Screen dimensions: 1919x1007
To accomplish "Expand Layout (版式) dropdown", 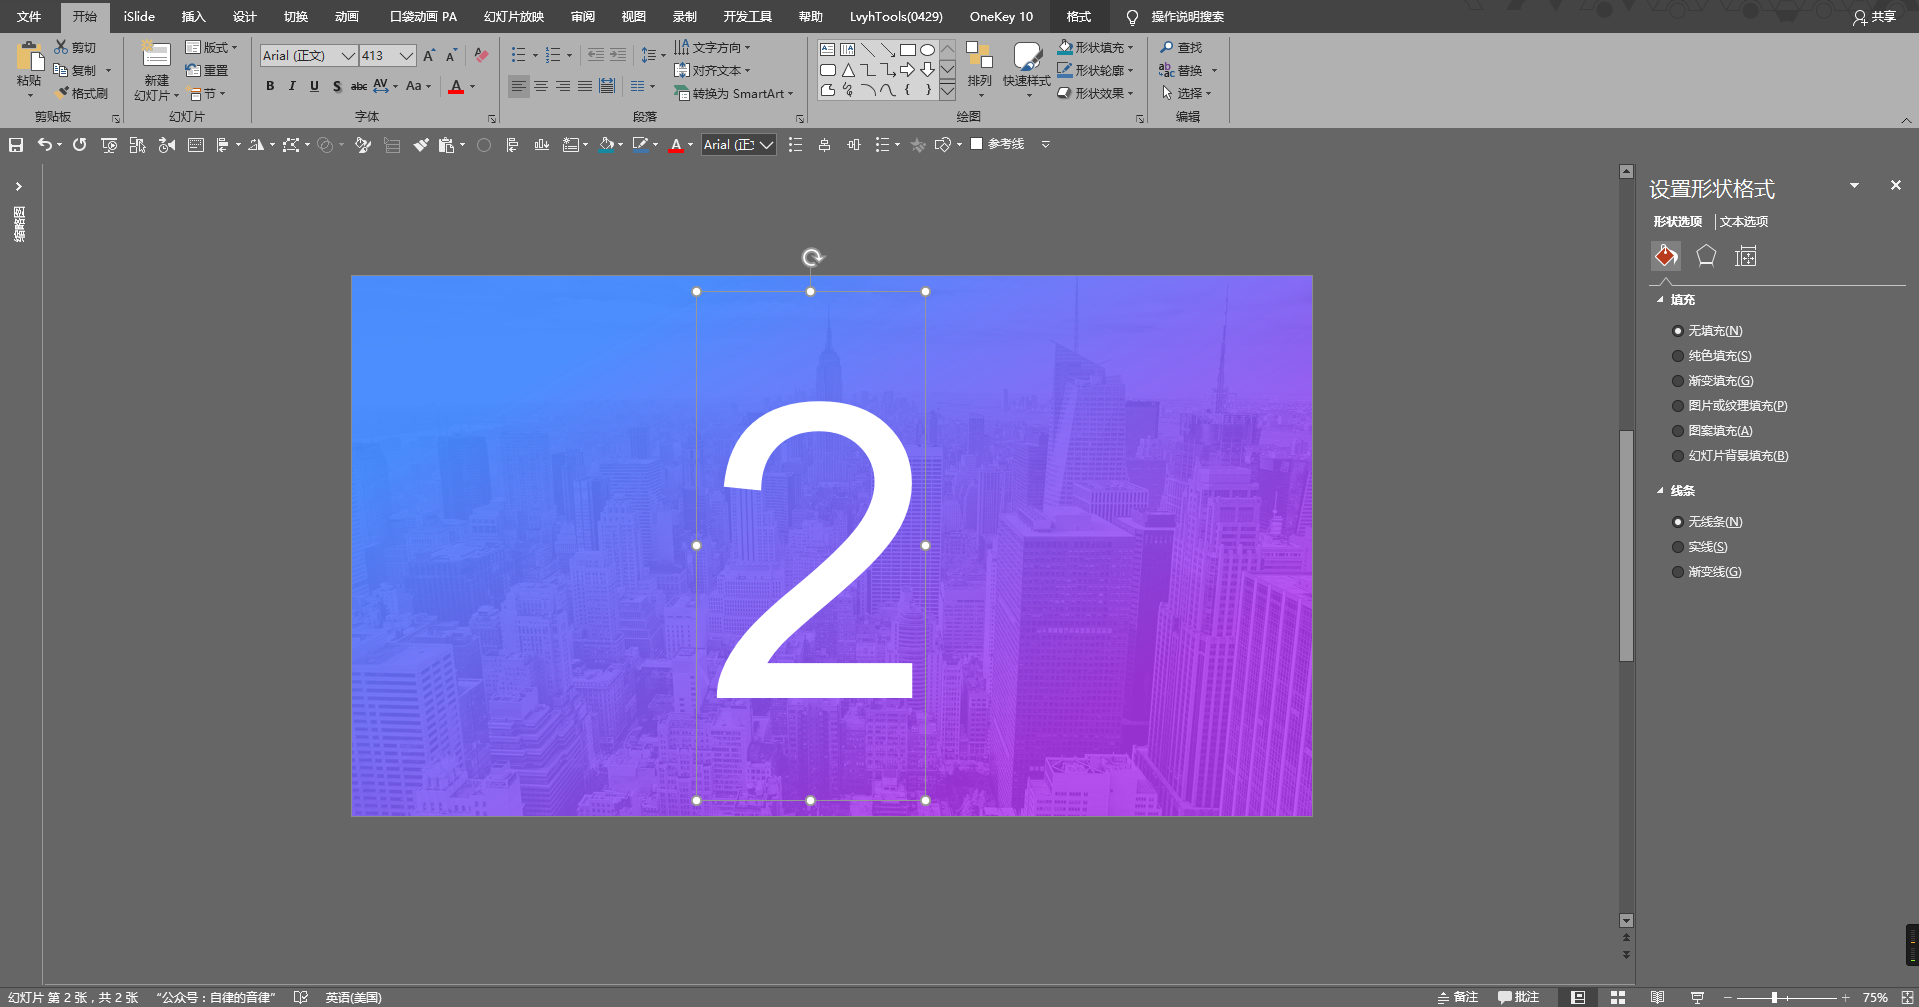I will [x=212, y=47].
